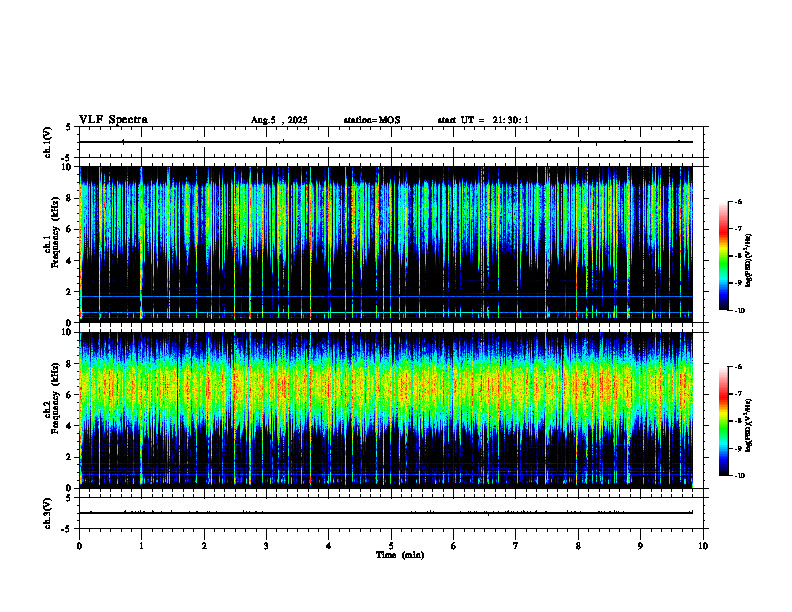Click the "-5" tick on ch.1(V) axis
792x612 pixels.
[x=67, y=158]
